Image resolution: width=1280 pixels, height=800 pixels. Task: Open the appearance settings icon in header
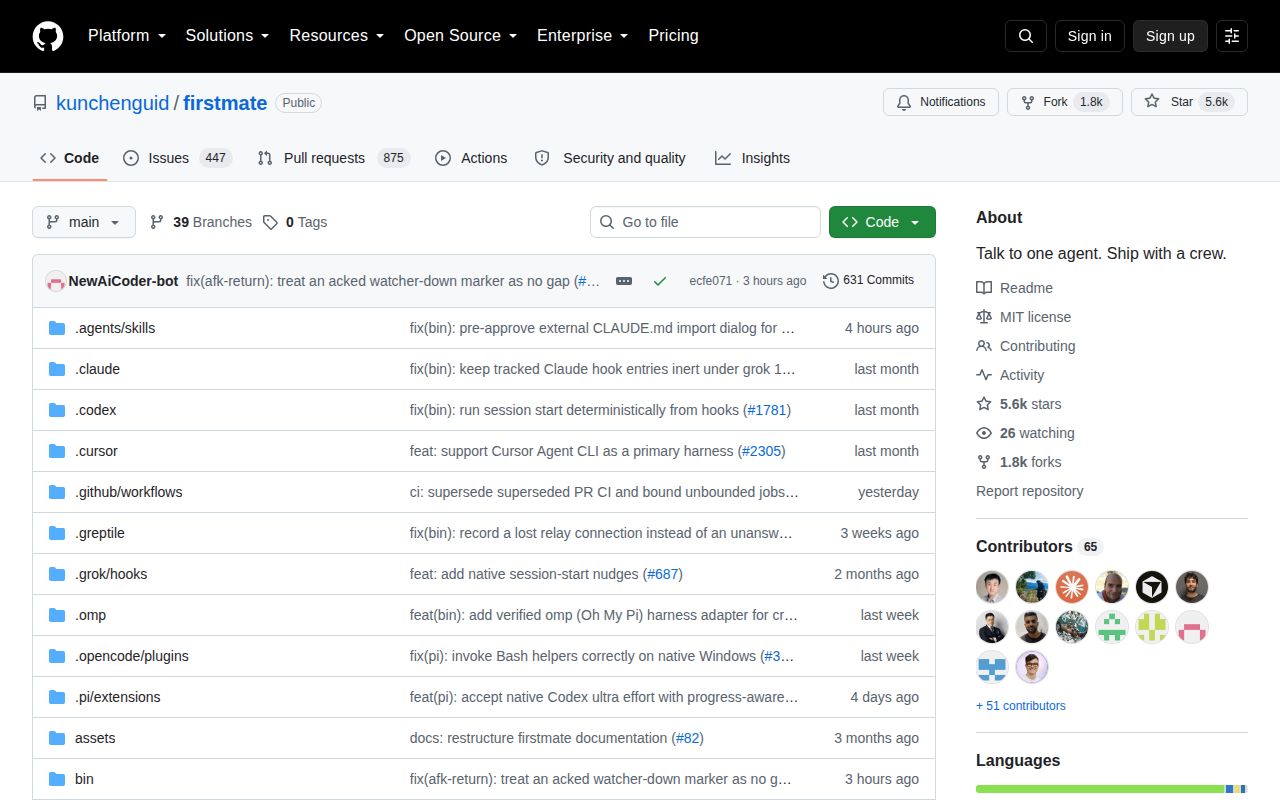click(x=1232, y=36)
